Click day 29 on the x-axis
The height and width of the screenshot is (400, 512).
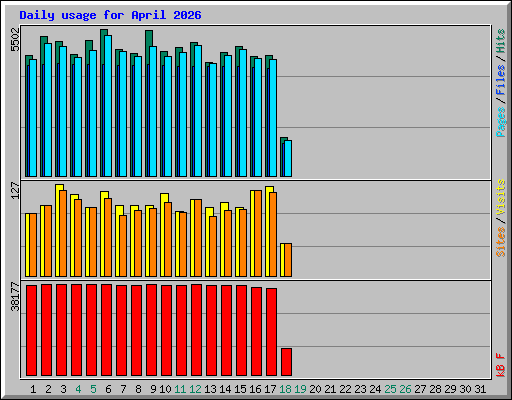(x=450, y=389)
